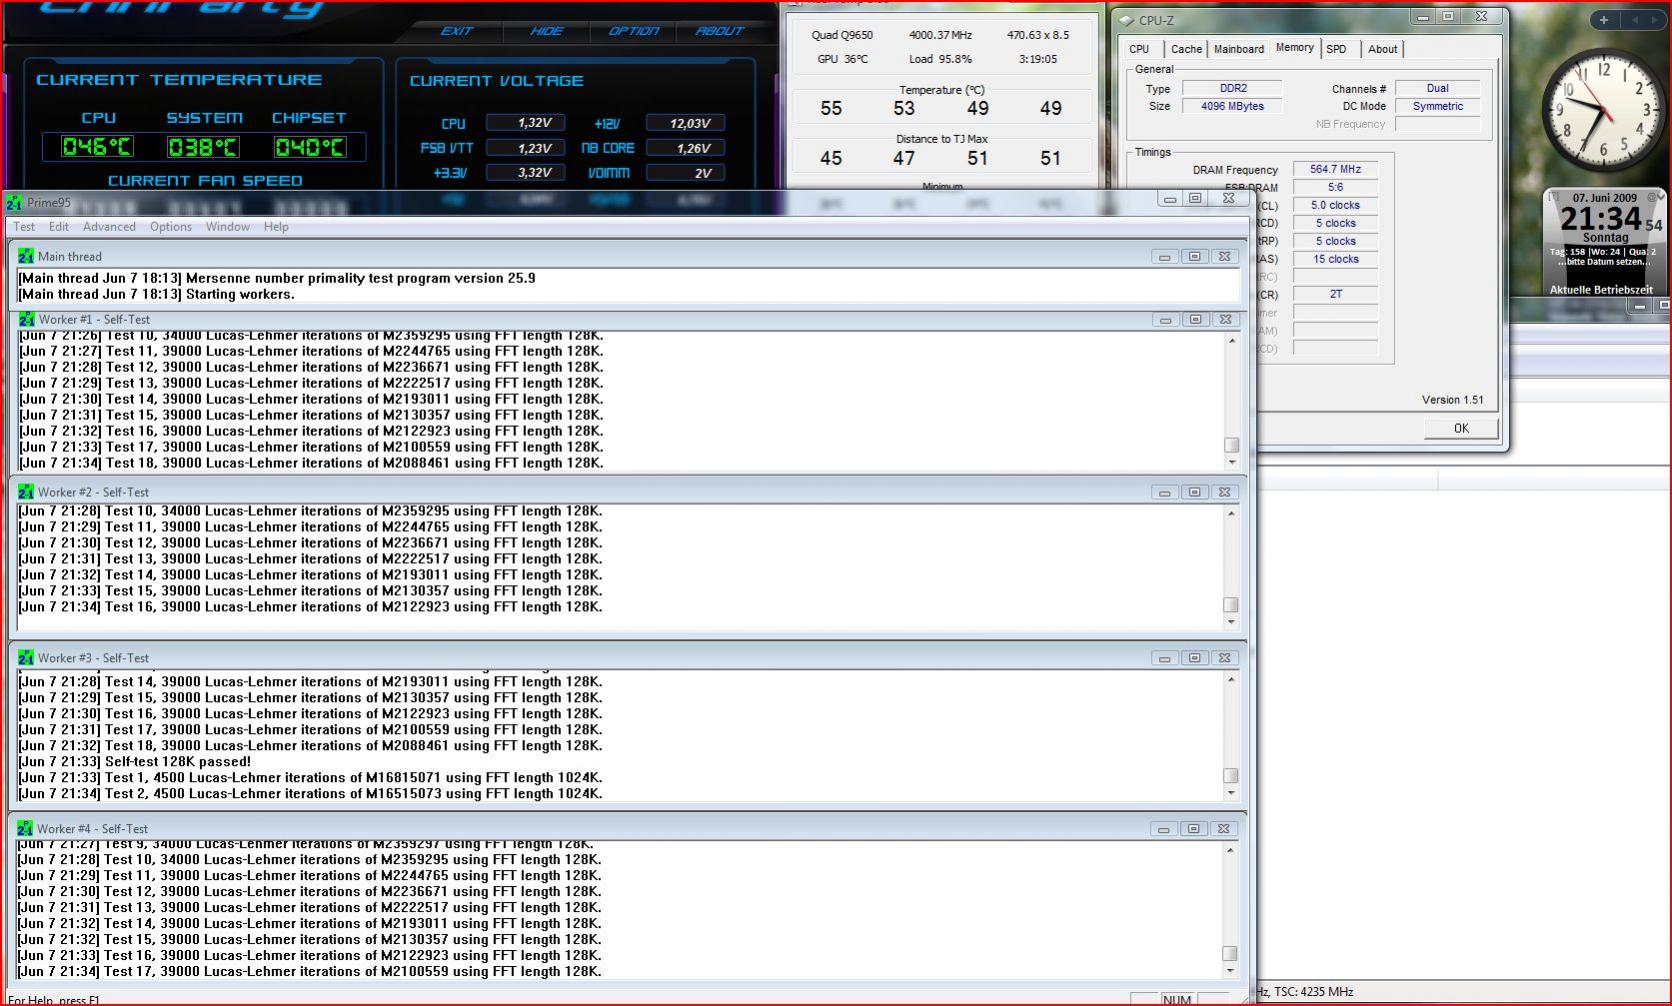Click the OK button in CPU-Z

tap(1461, 428)
